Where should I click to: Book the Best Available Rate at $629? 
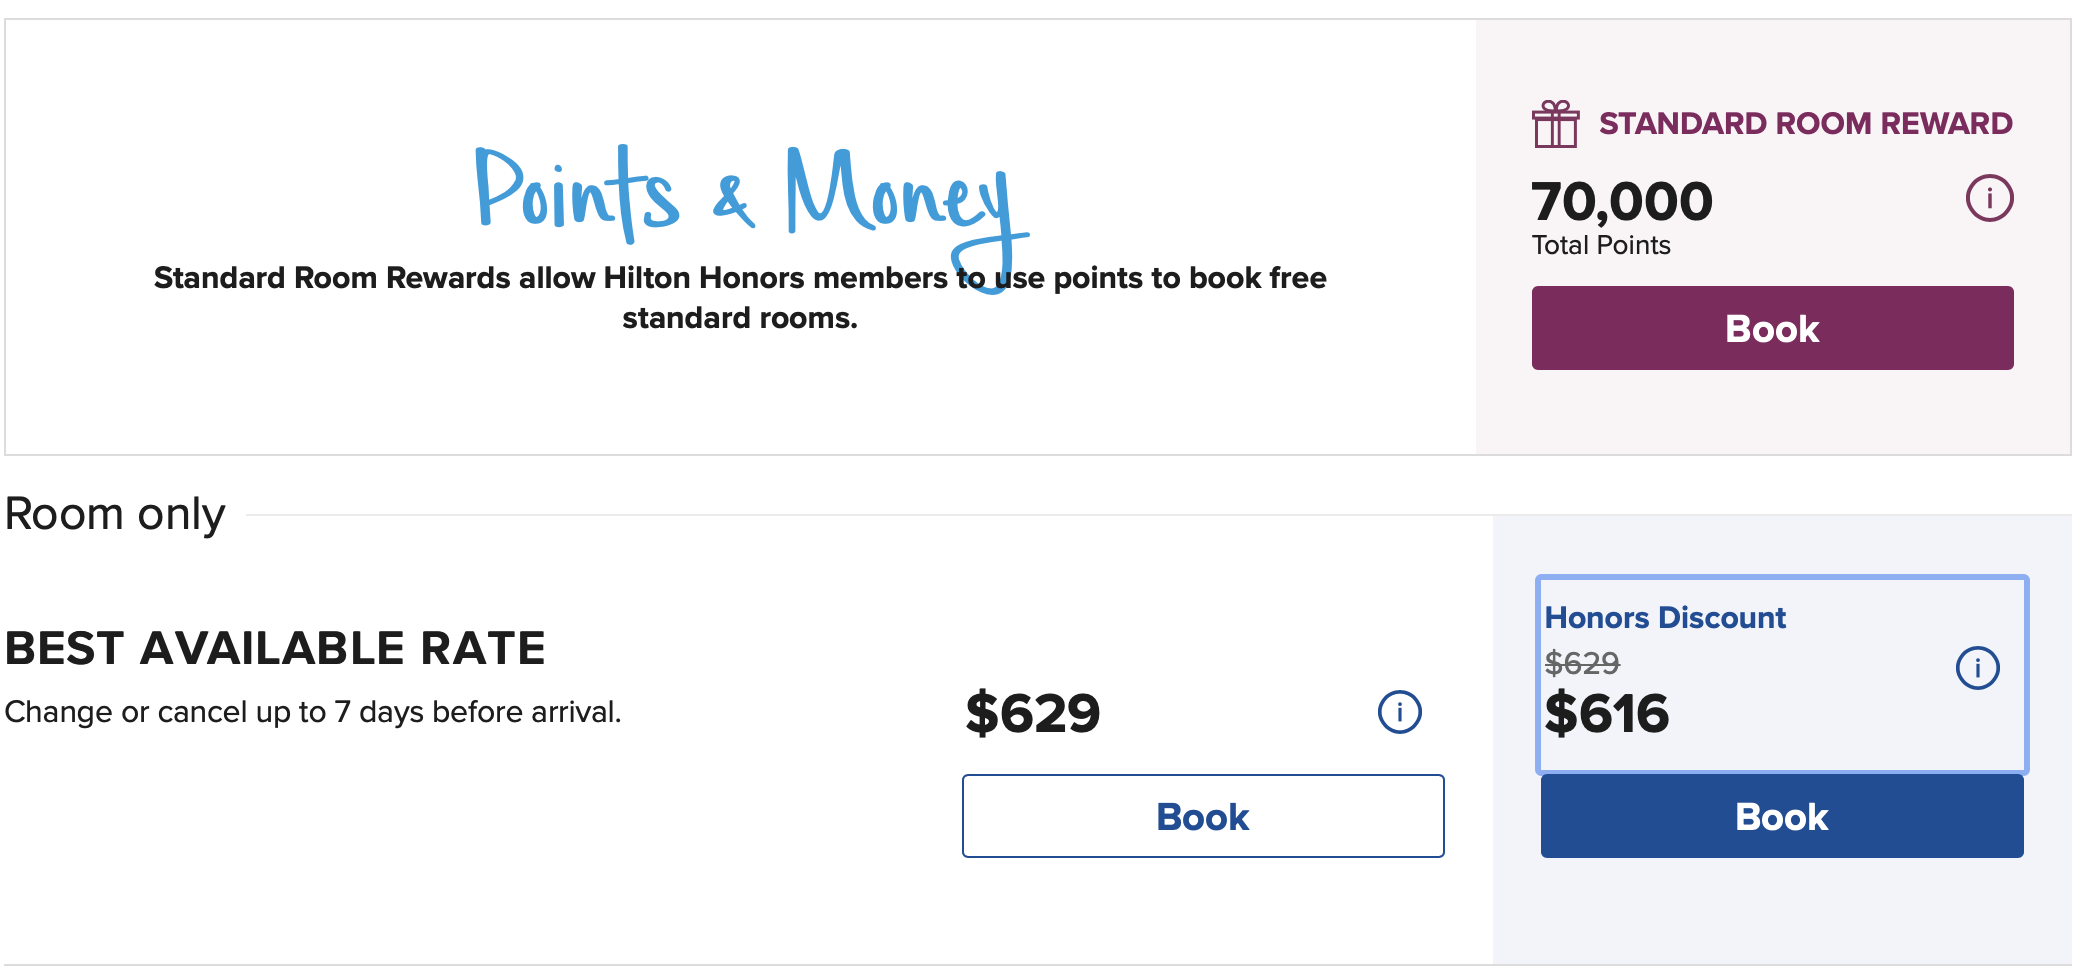(1203, 816)
